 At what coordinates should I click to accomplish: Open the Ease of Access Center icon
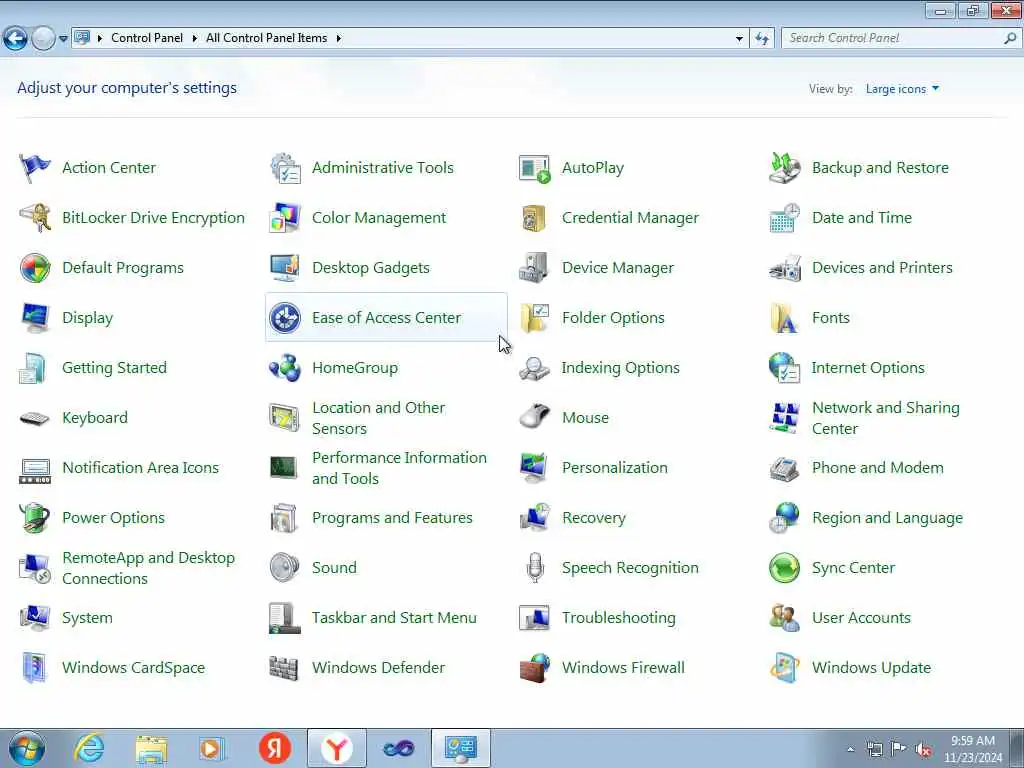(x=285, y=318)
